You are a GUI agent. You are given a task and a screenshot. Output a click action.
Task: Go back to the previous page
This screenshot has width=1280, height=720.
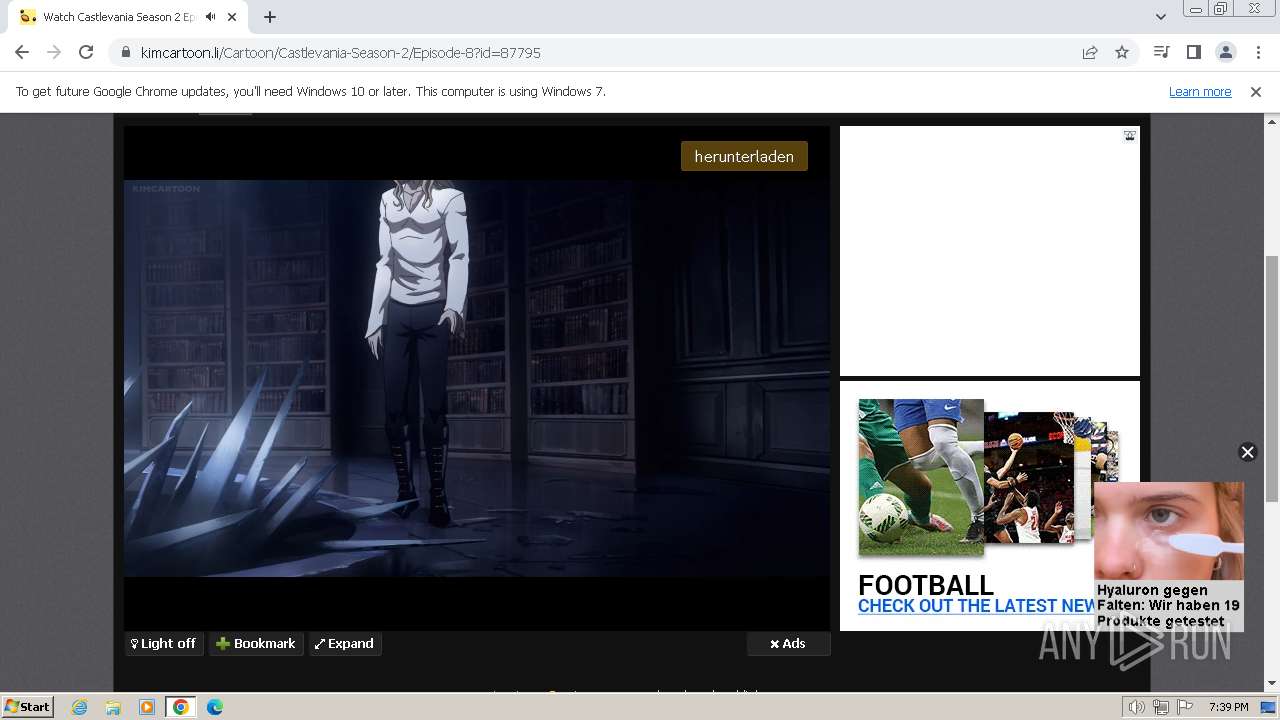click(x=22, y=52)
